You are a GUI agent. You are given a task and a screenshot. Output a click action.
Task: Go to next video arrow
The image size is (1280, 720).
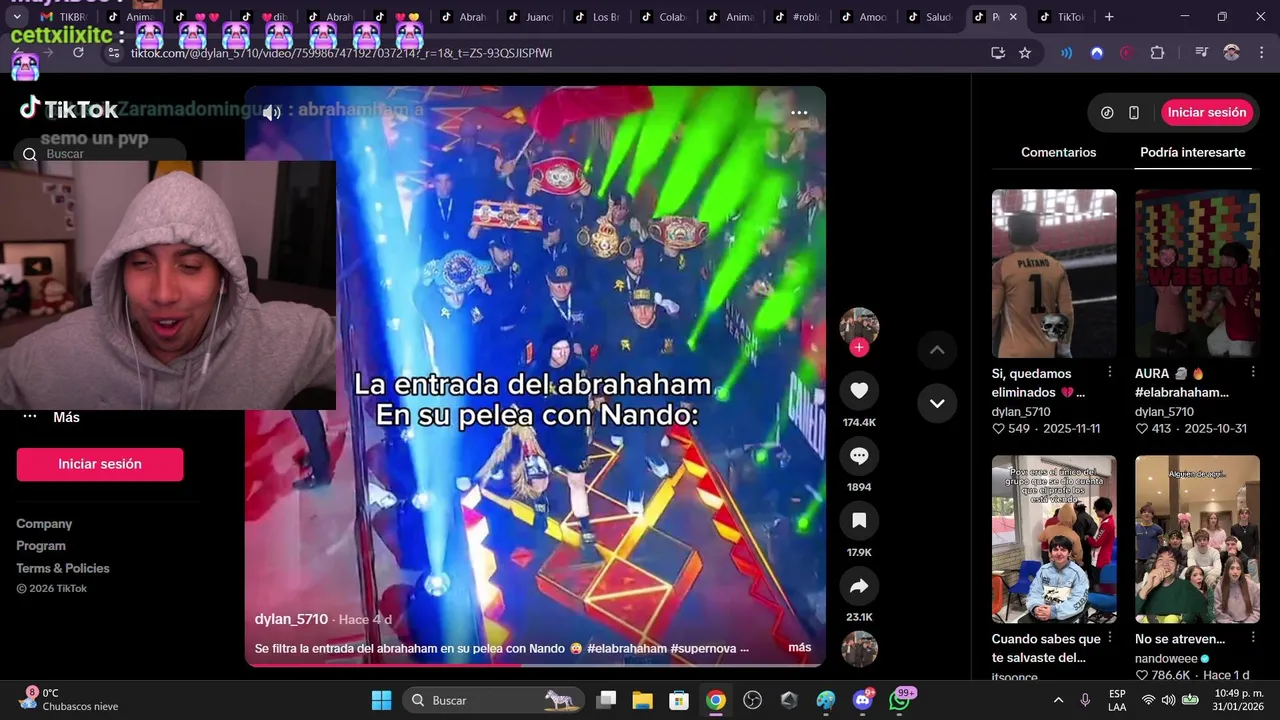click(937, 403)
